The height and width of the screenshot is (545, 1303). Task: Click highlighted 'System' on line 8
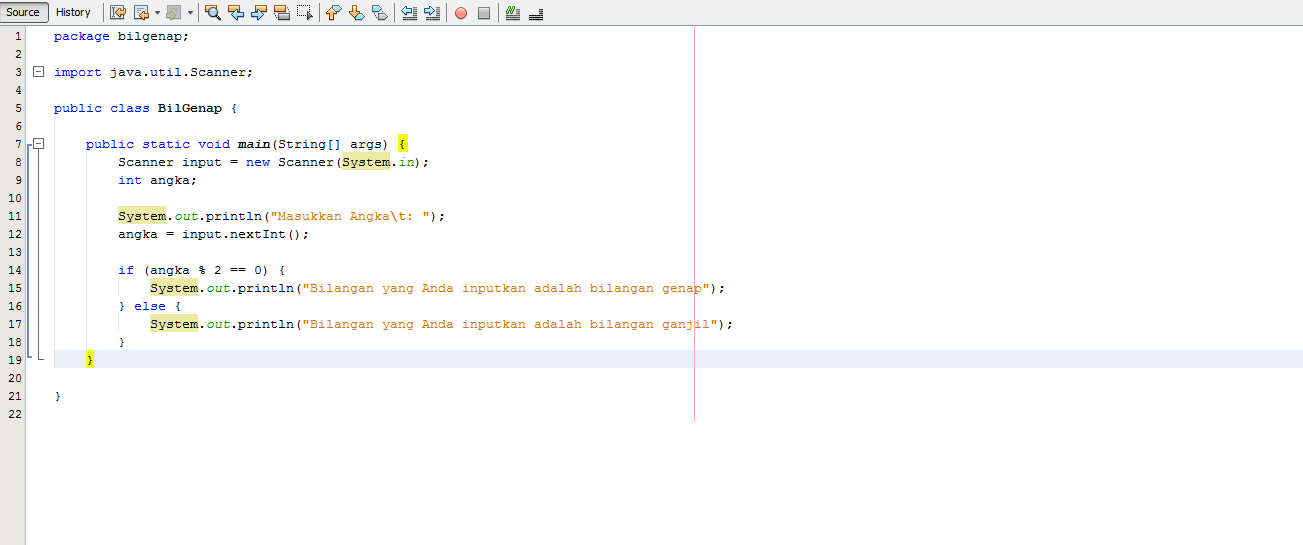(x=366, y=162)
